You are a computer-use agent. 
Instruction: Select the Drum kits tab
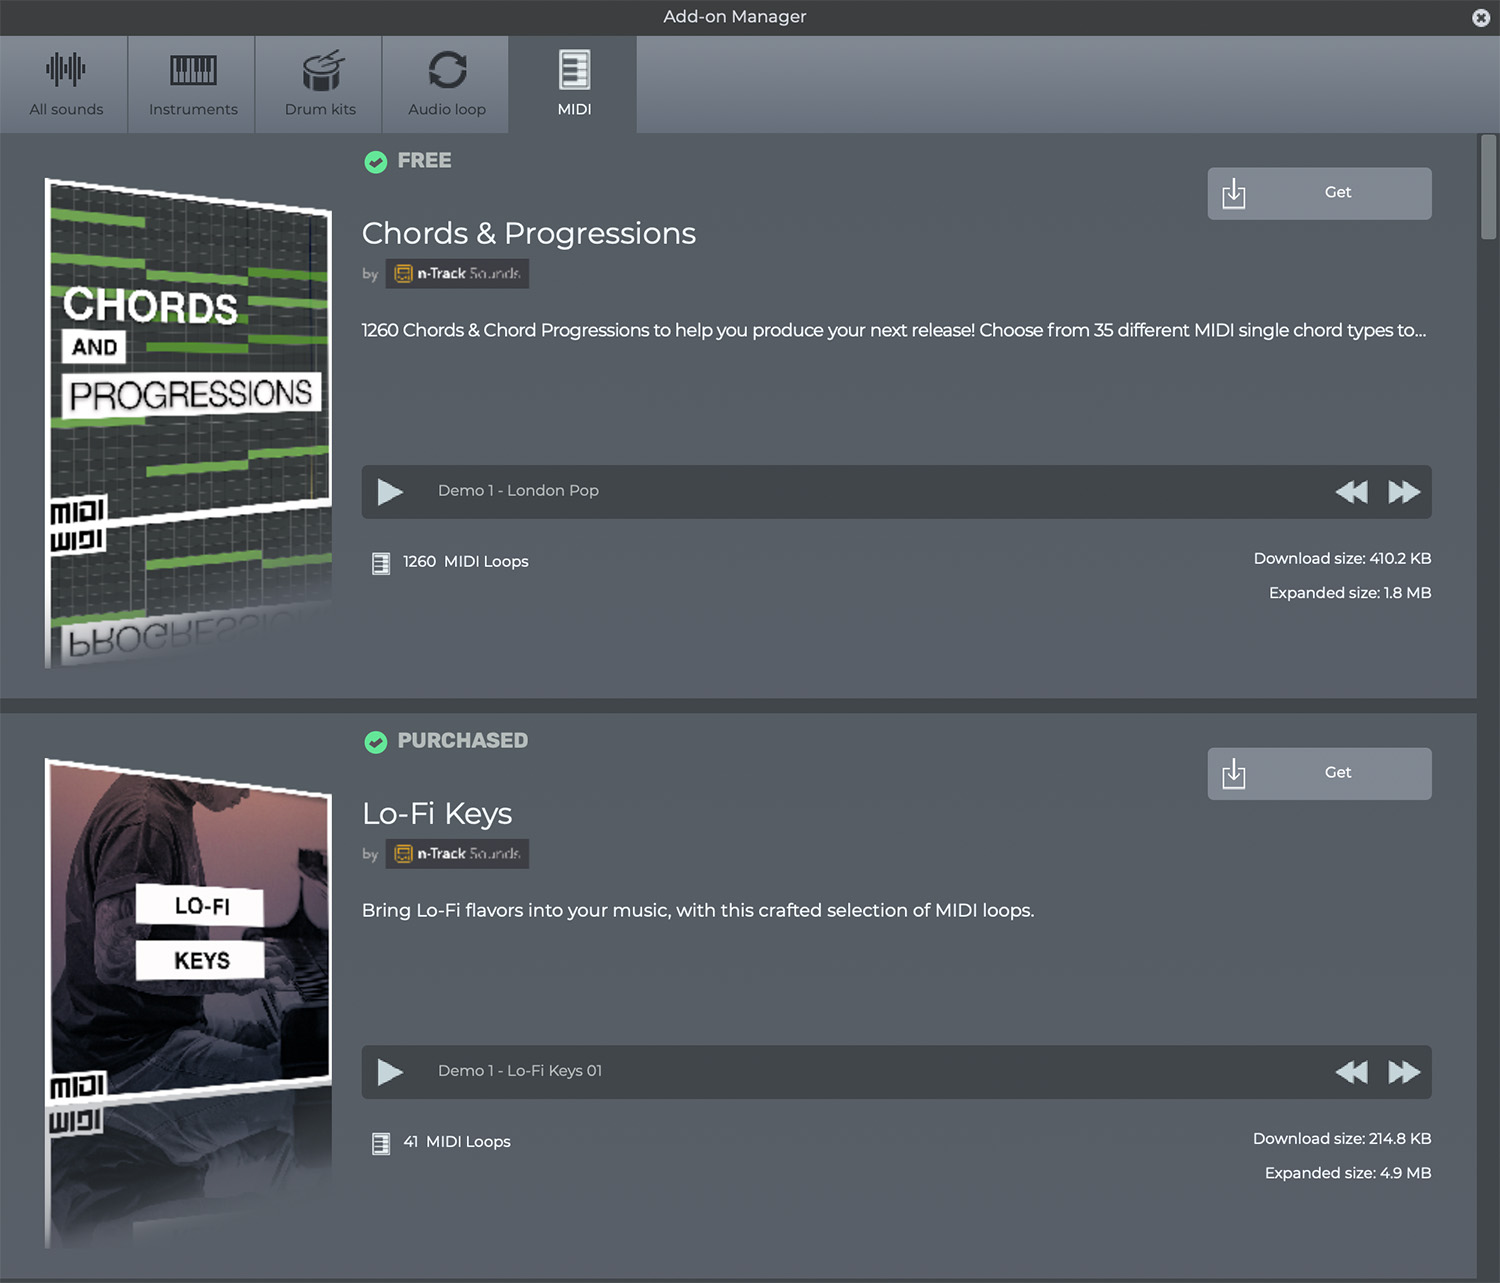[x=320, y=85]
